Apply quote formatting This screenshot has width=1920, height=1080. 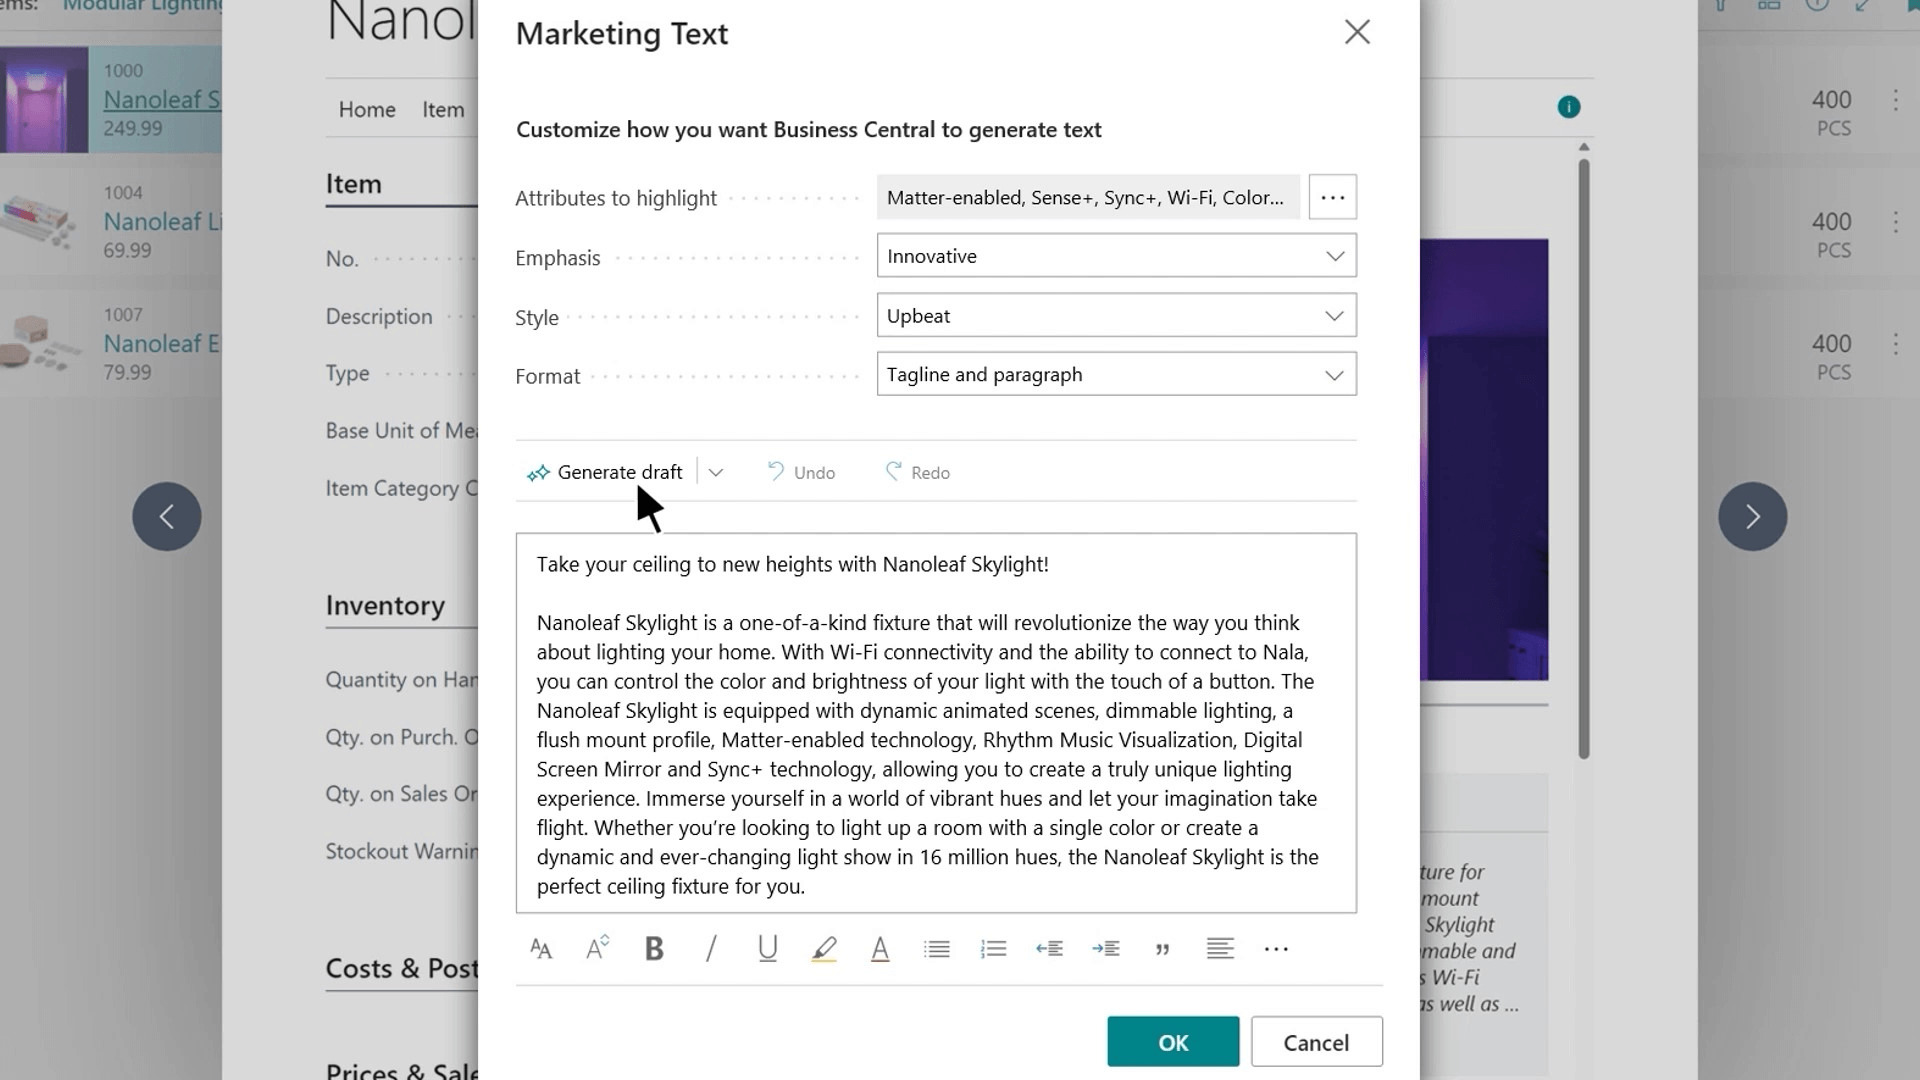(1162, 948)
